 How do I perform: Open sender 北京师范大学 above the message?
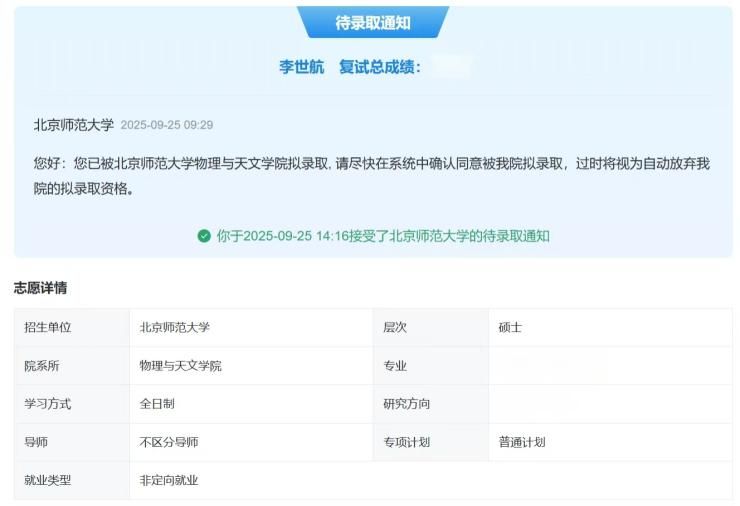click(73, 125)
